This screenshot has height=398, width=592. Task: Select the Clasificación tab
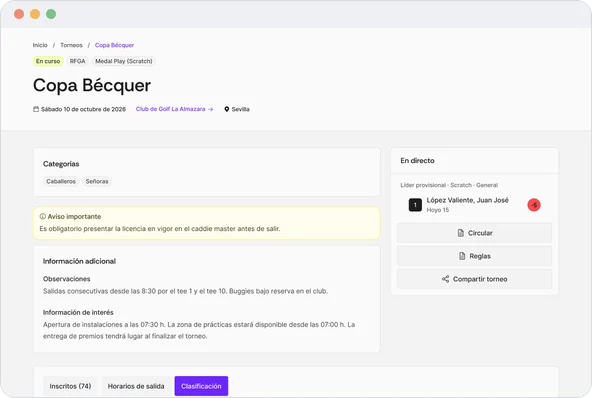point(201,386)
